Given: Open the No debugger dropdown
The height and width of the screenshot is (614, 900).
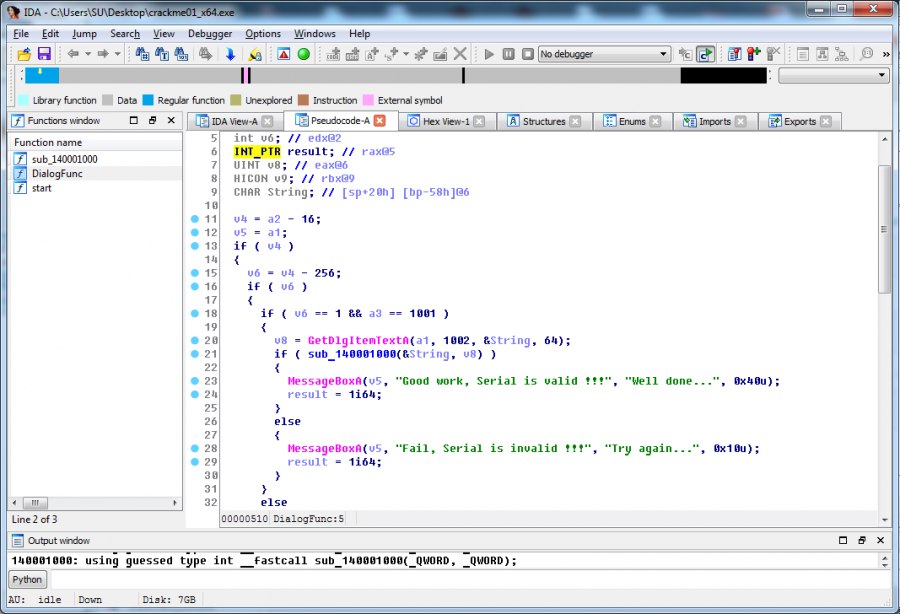Looking at the screenshot, I should click(x=604, y=54).
